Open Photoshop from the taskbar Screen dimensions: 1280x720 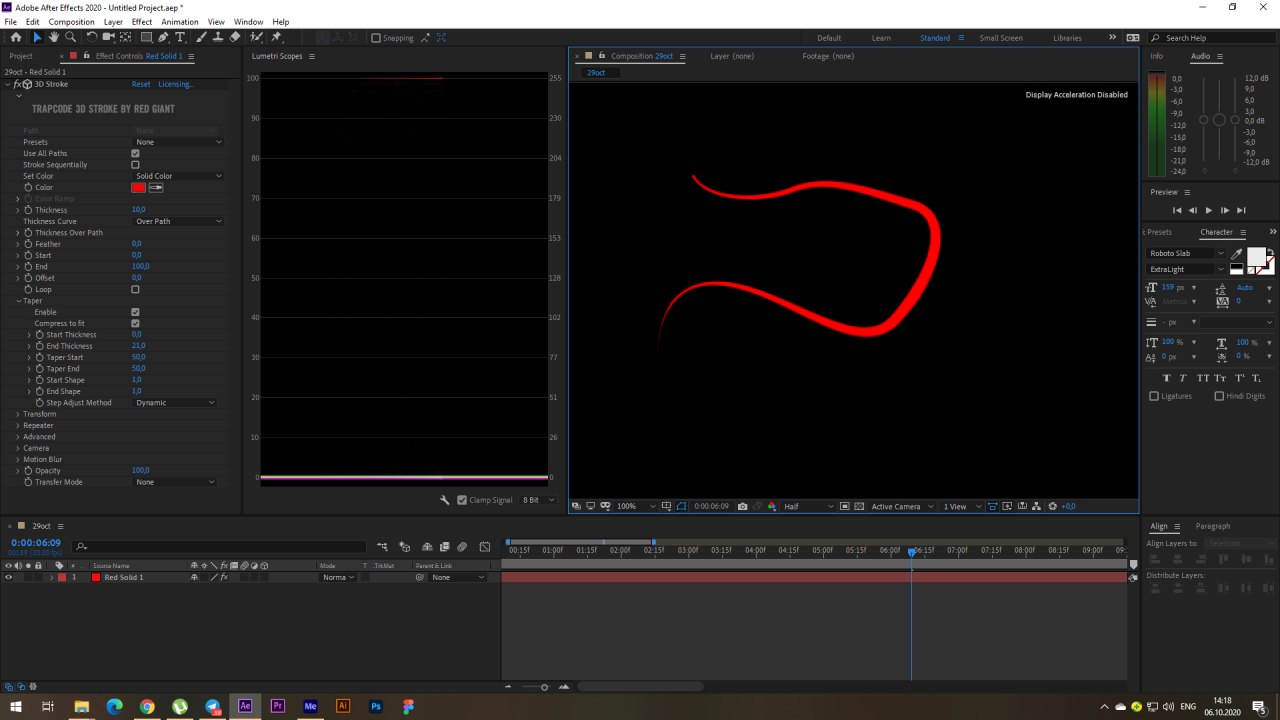coord(376,706)
